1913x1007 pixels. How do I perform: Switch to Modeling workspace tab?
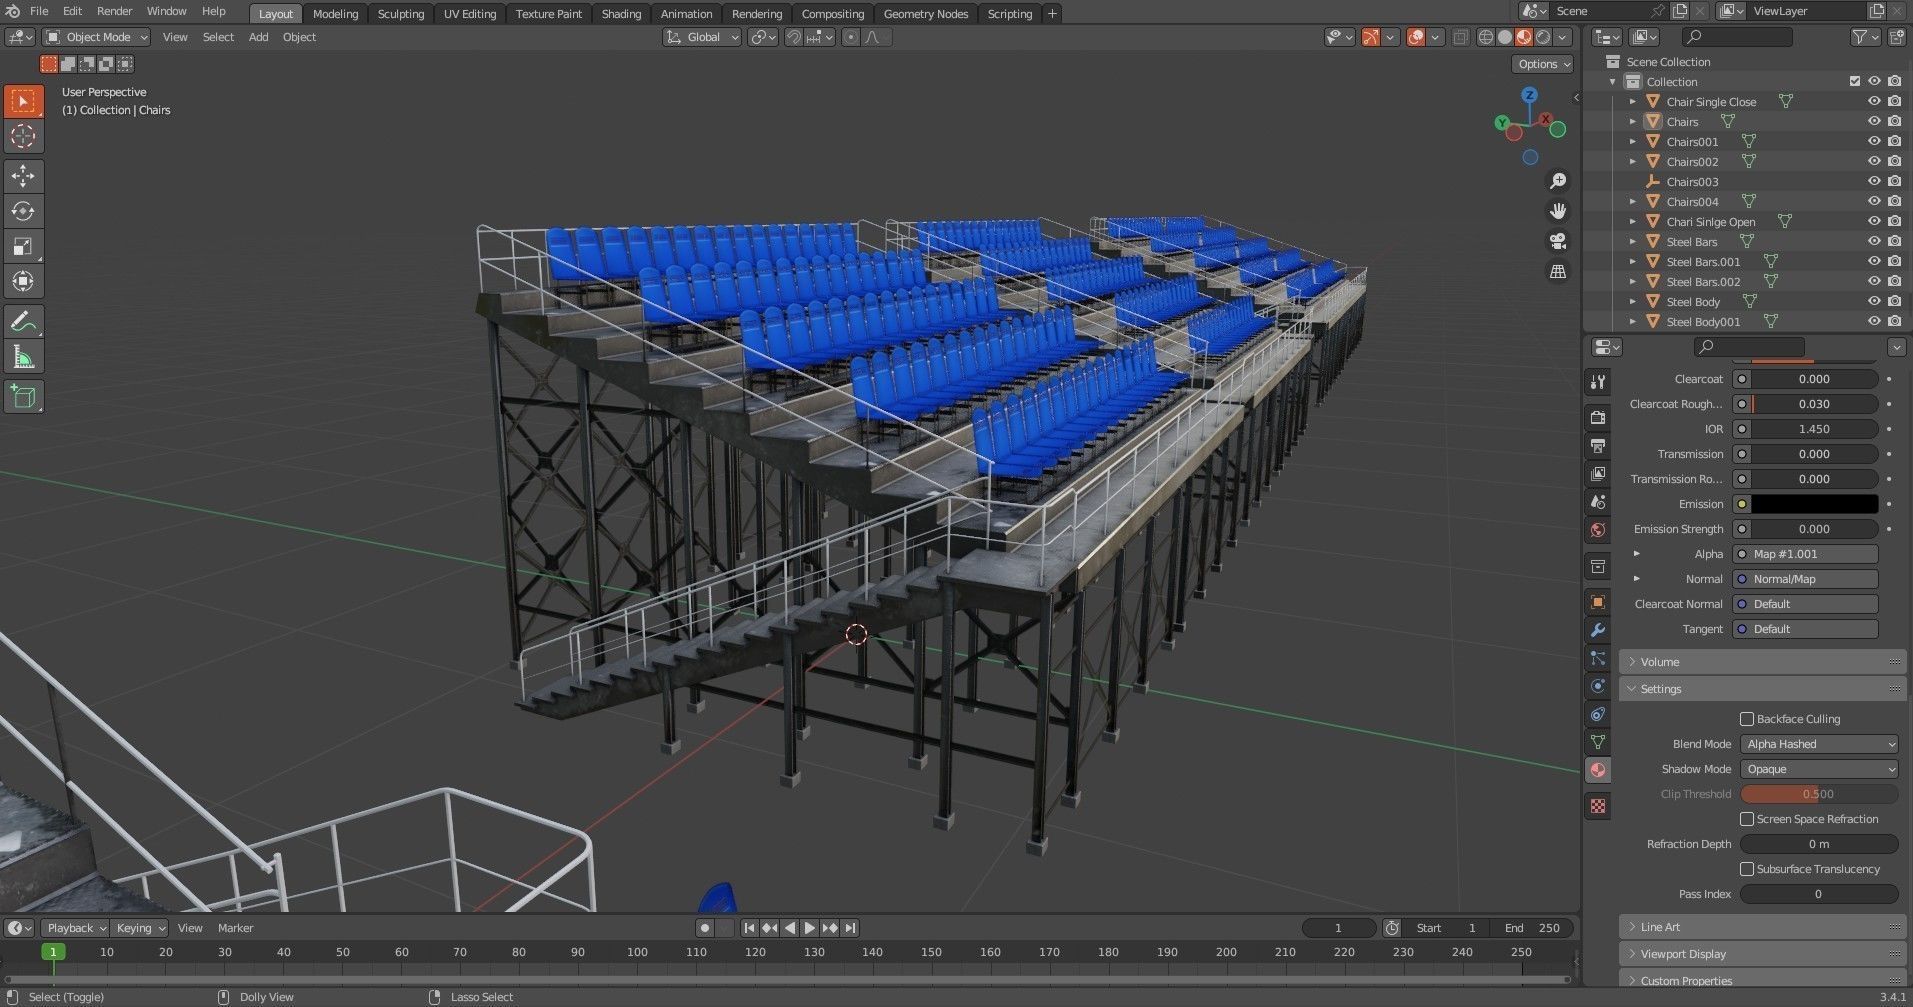(335, 14)
